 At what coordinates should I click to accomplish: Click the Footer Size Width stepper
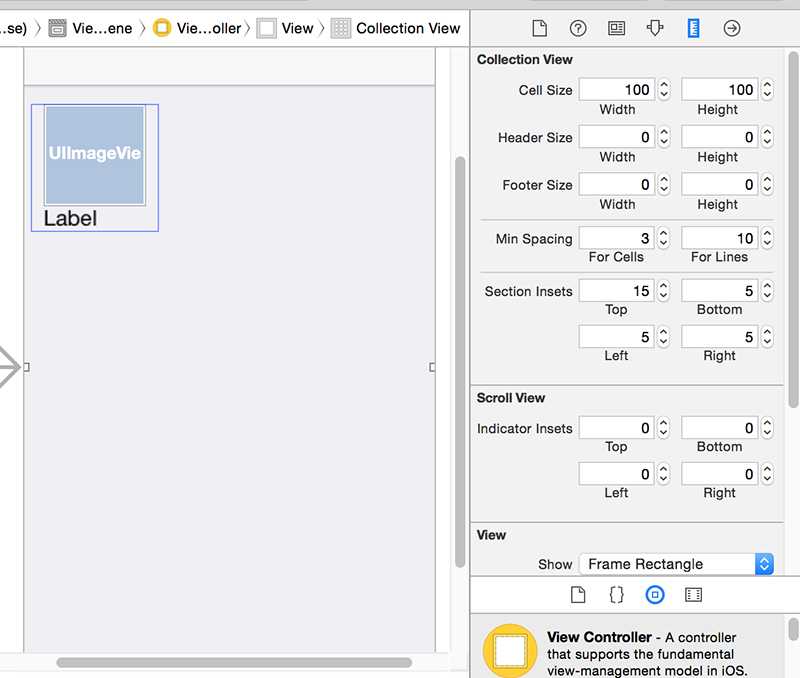click(663, 185)
